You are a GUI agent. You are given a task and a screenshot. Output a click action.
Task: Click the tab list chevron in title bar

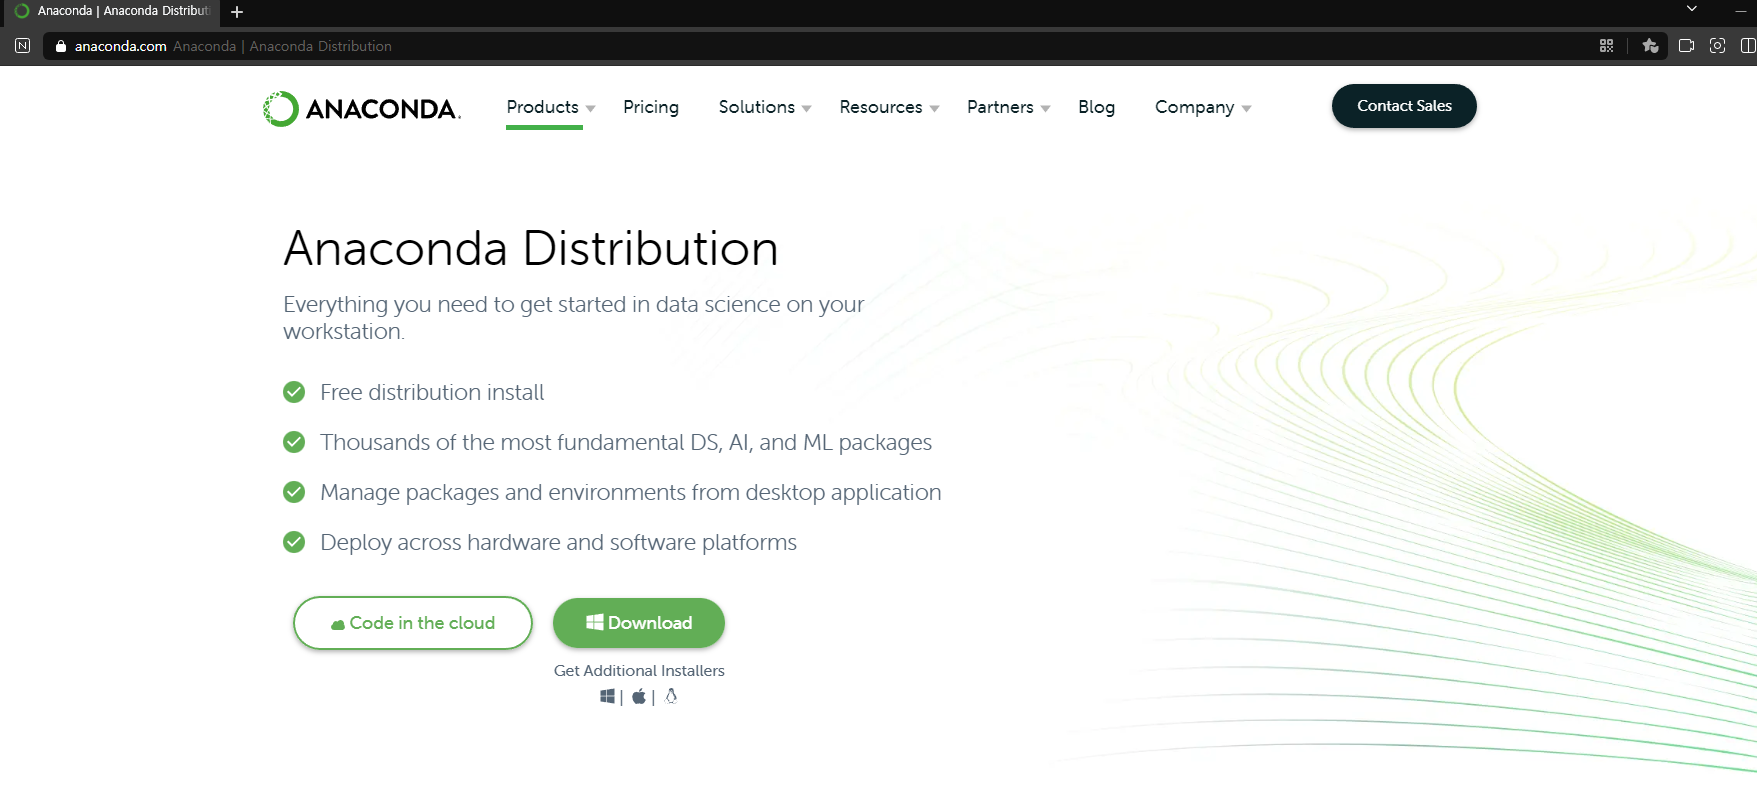[x=1692, y=9]
